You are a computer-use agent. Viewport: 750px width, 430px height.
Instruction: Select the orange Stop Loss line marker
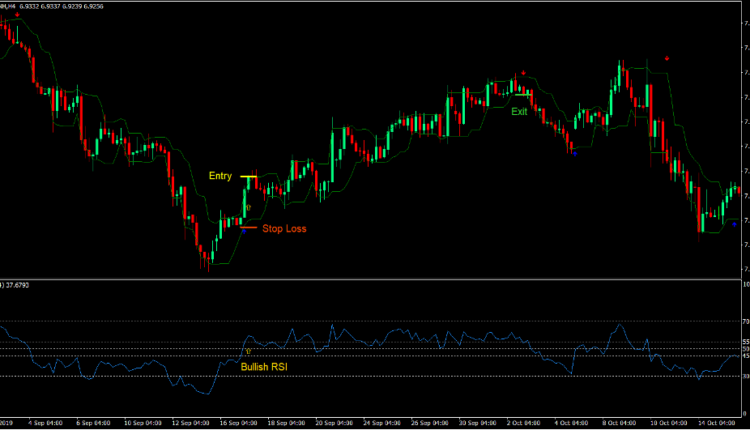(x=248, y=228)
